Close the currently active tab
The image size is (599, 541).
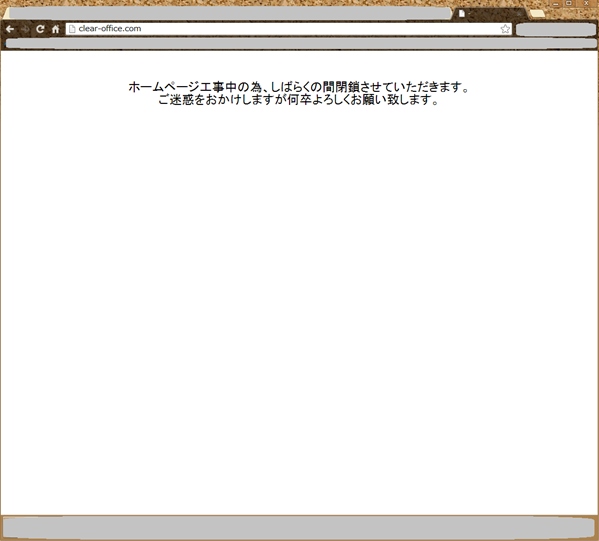pyautogui.click(x=519, y=14)
